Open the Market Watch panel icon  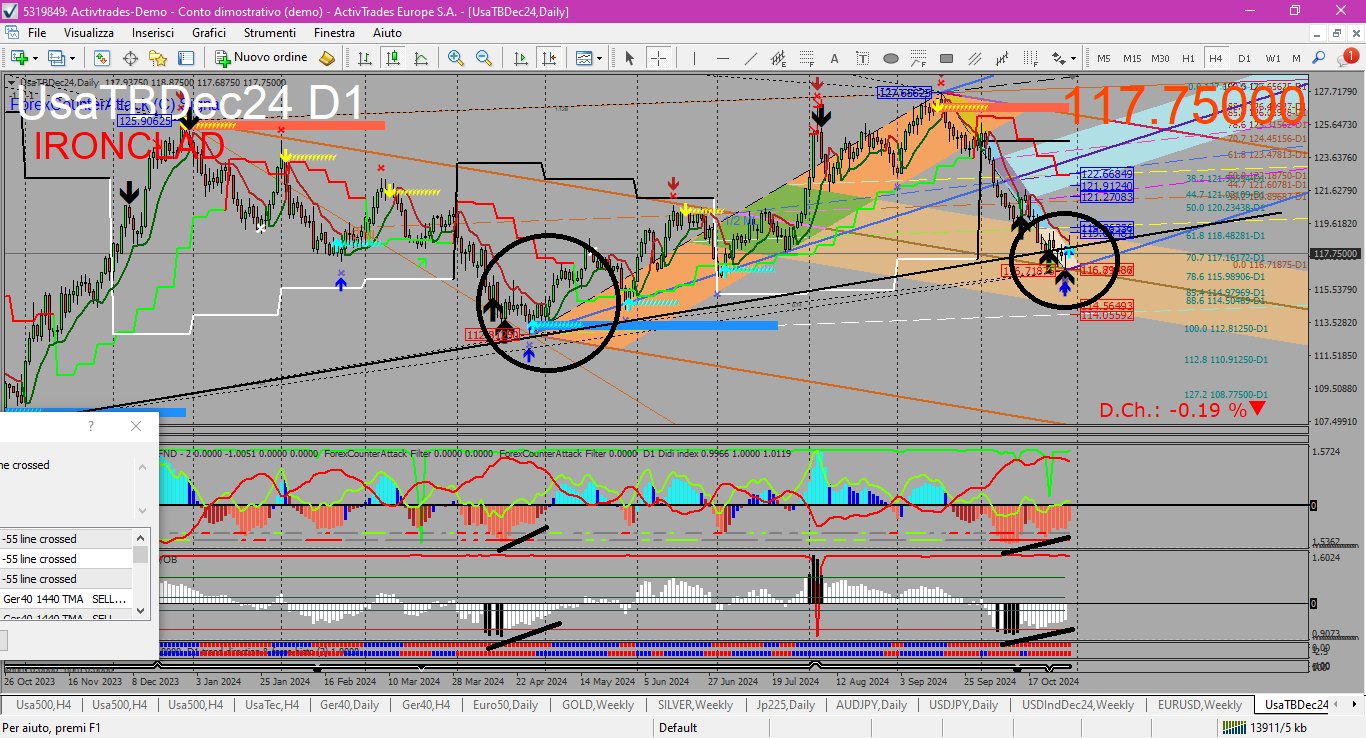click(x=102, y=58)
